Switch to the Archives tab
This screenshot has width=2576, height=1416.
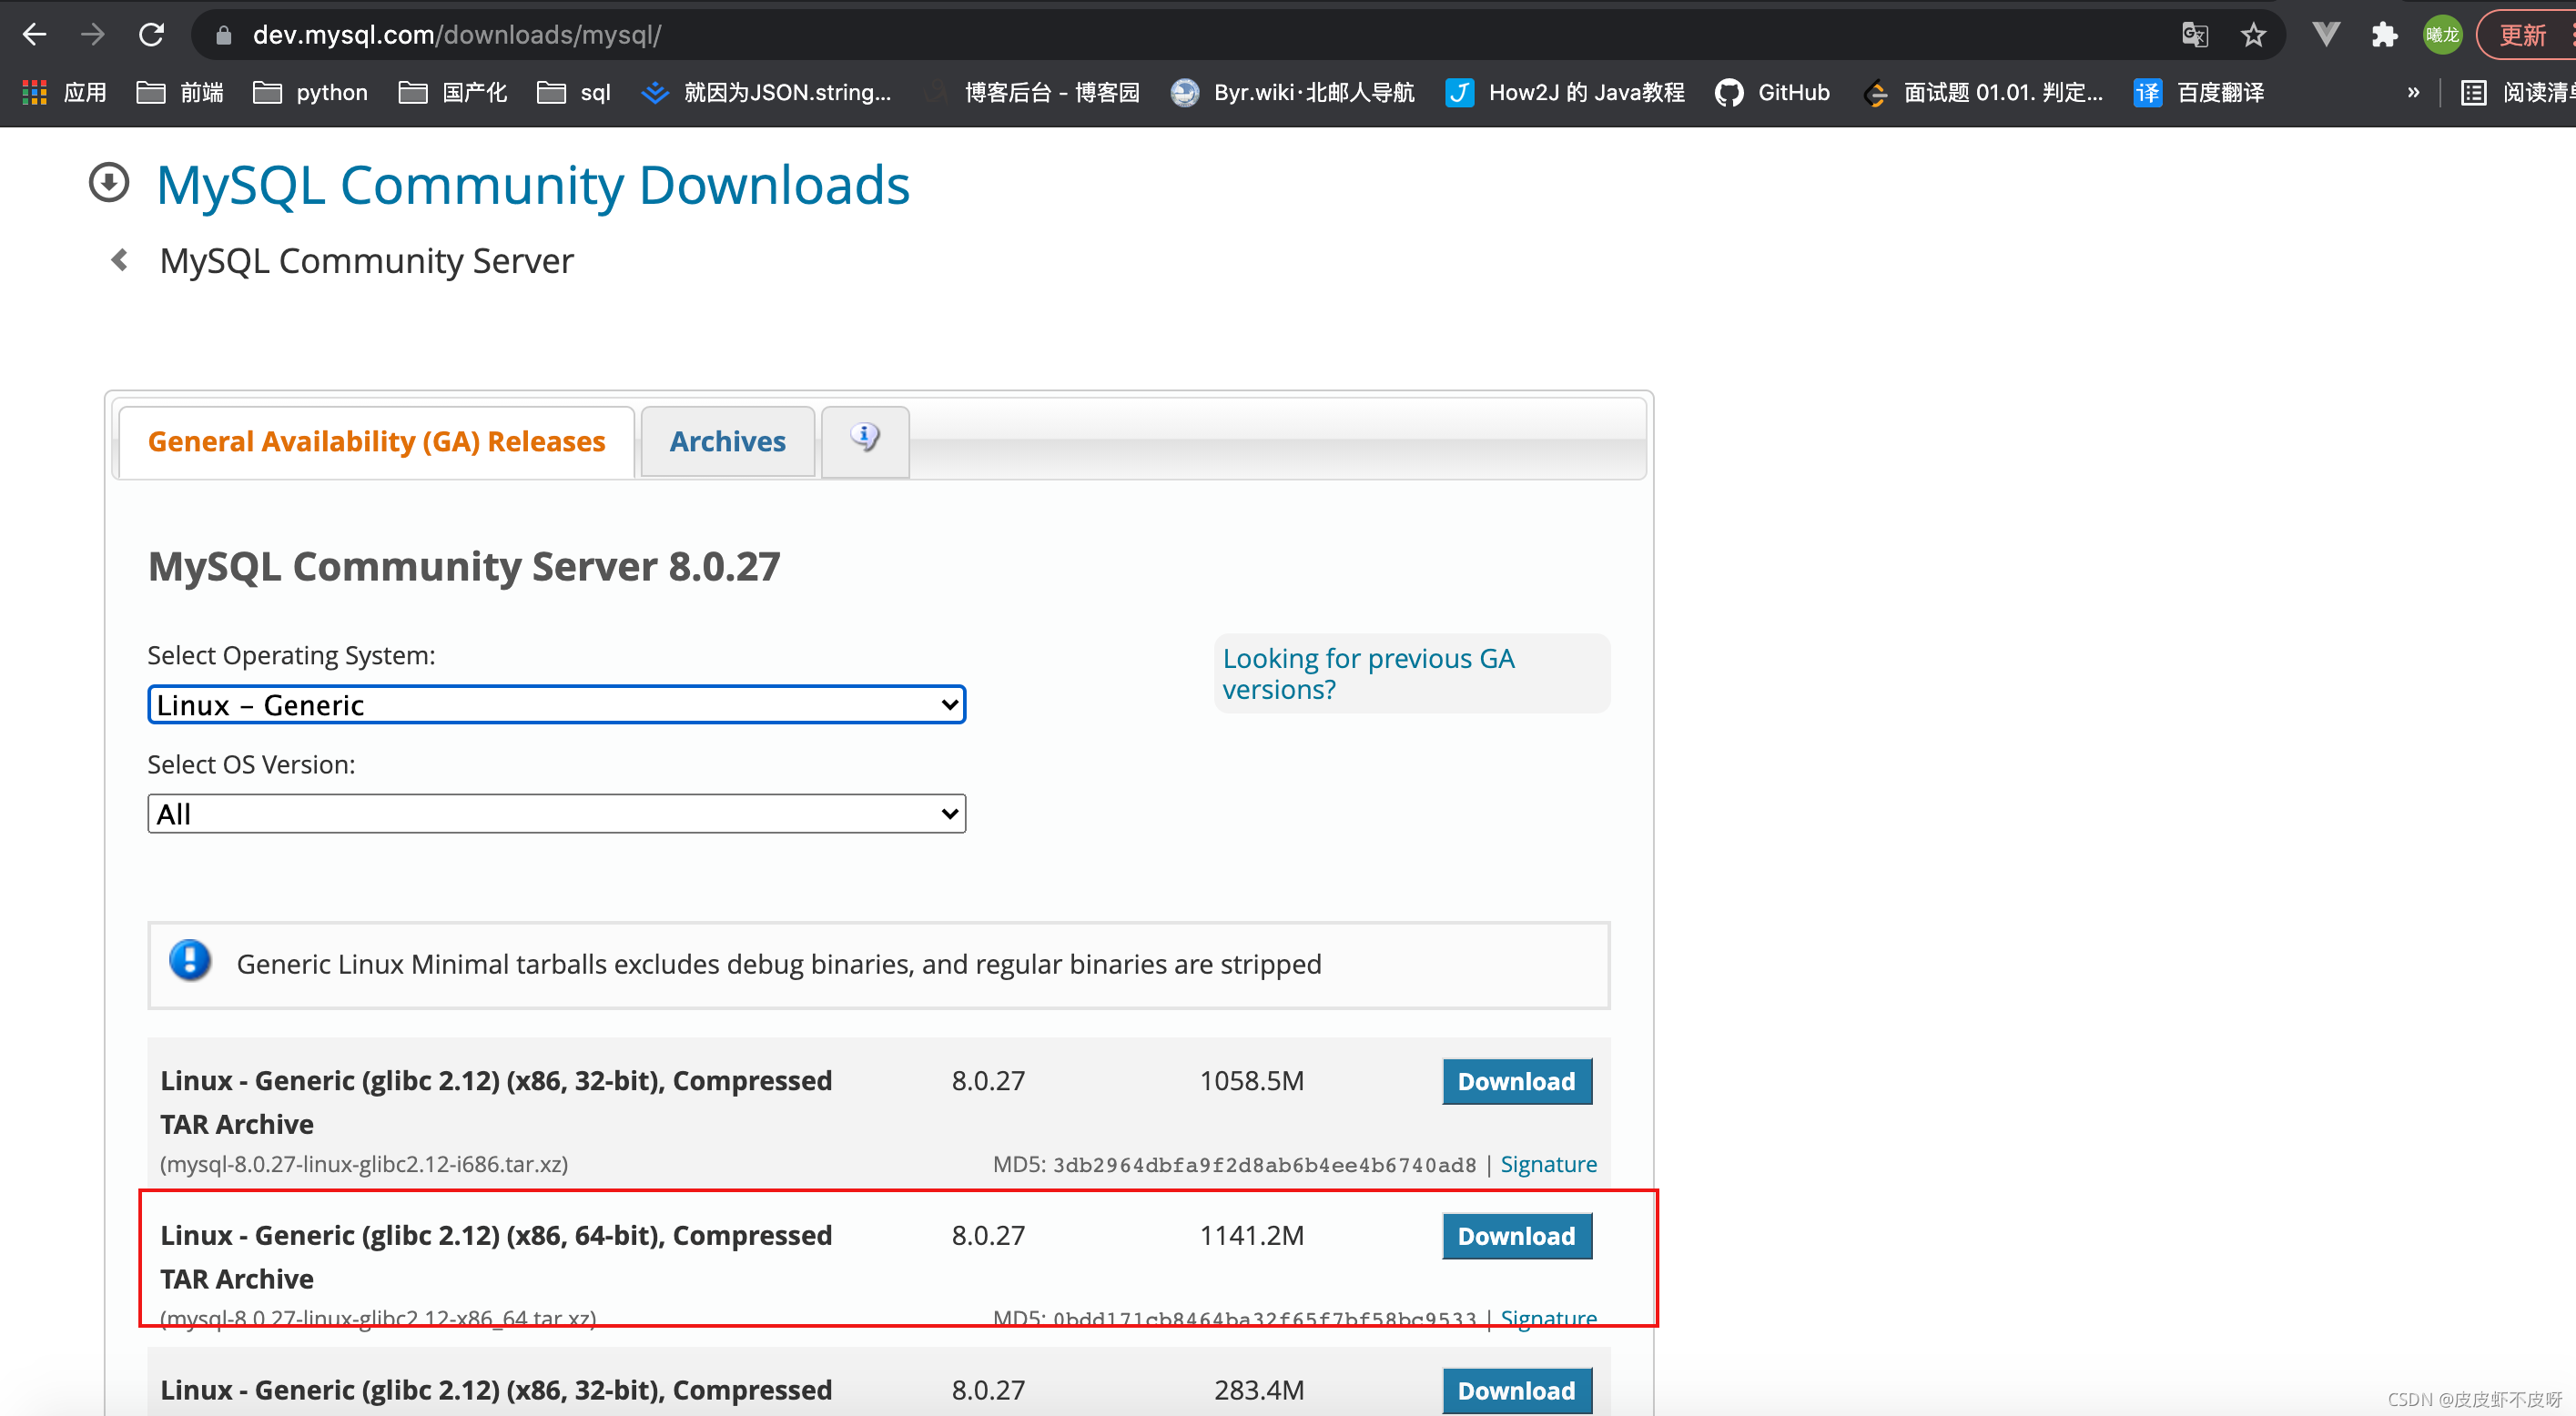click(728, 441)
